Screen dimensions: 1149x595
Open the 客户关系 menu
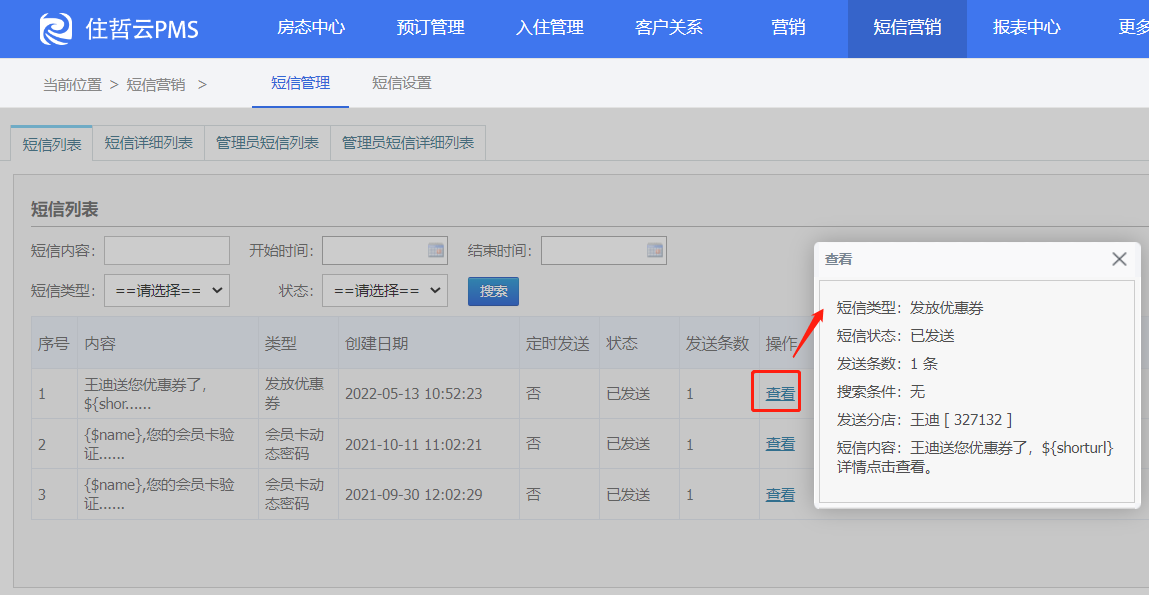pyautogui.click(x=669, y=28)
